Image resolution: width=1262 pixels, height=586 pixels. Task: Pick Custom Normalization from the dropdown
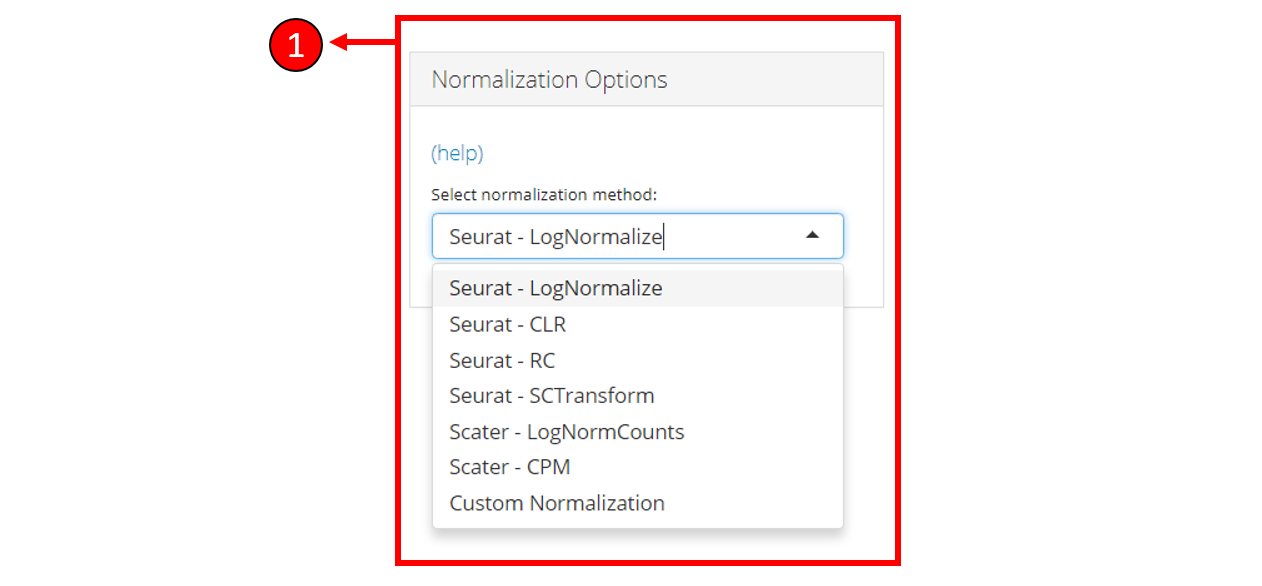557,503
